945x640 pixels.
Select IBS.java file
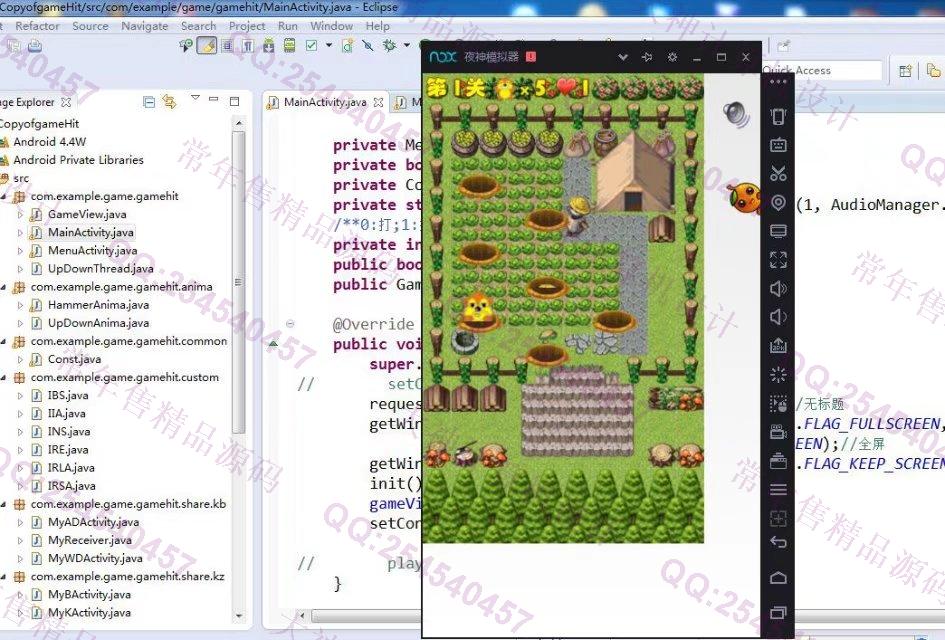pos(68,395)
